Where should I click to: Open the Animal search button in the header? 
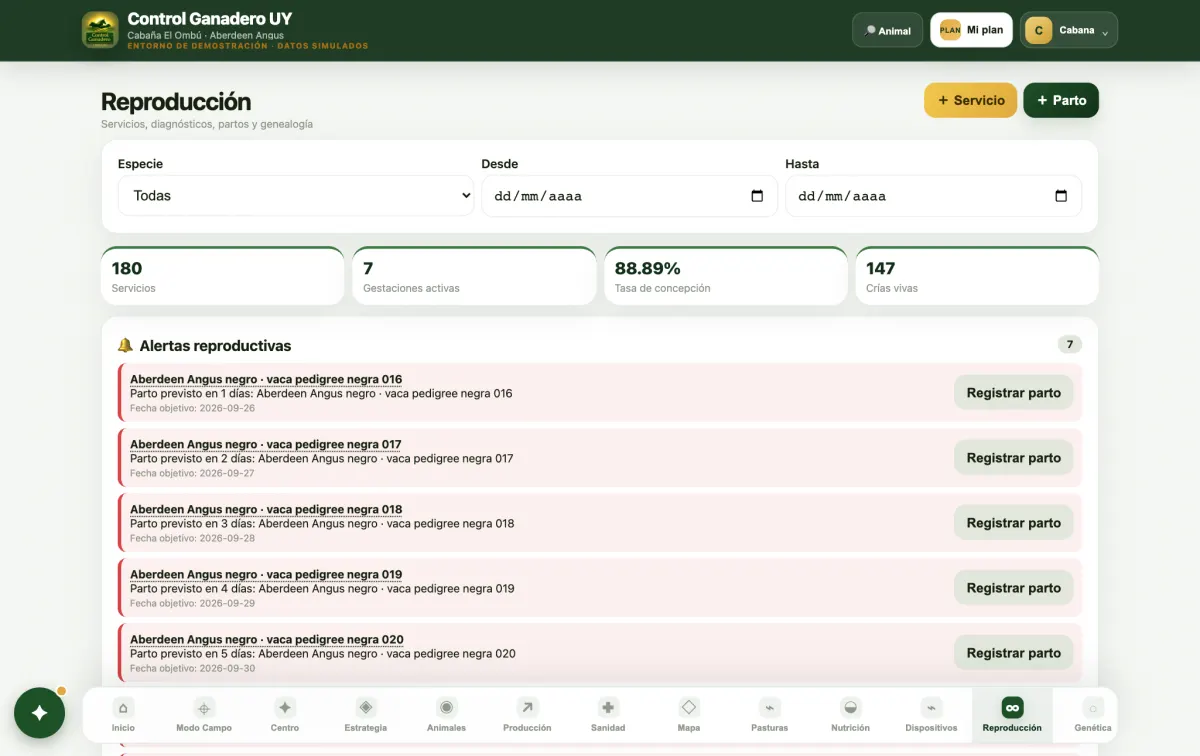(x=887, y=30)
